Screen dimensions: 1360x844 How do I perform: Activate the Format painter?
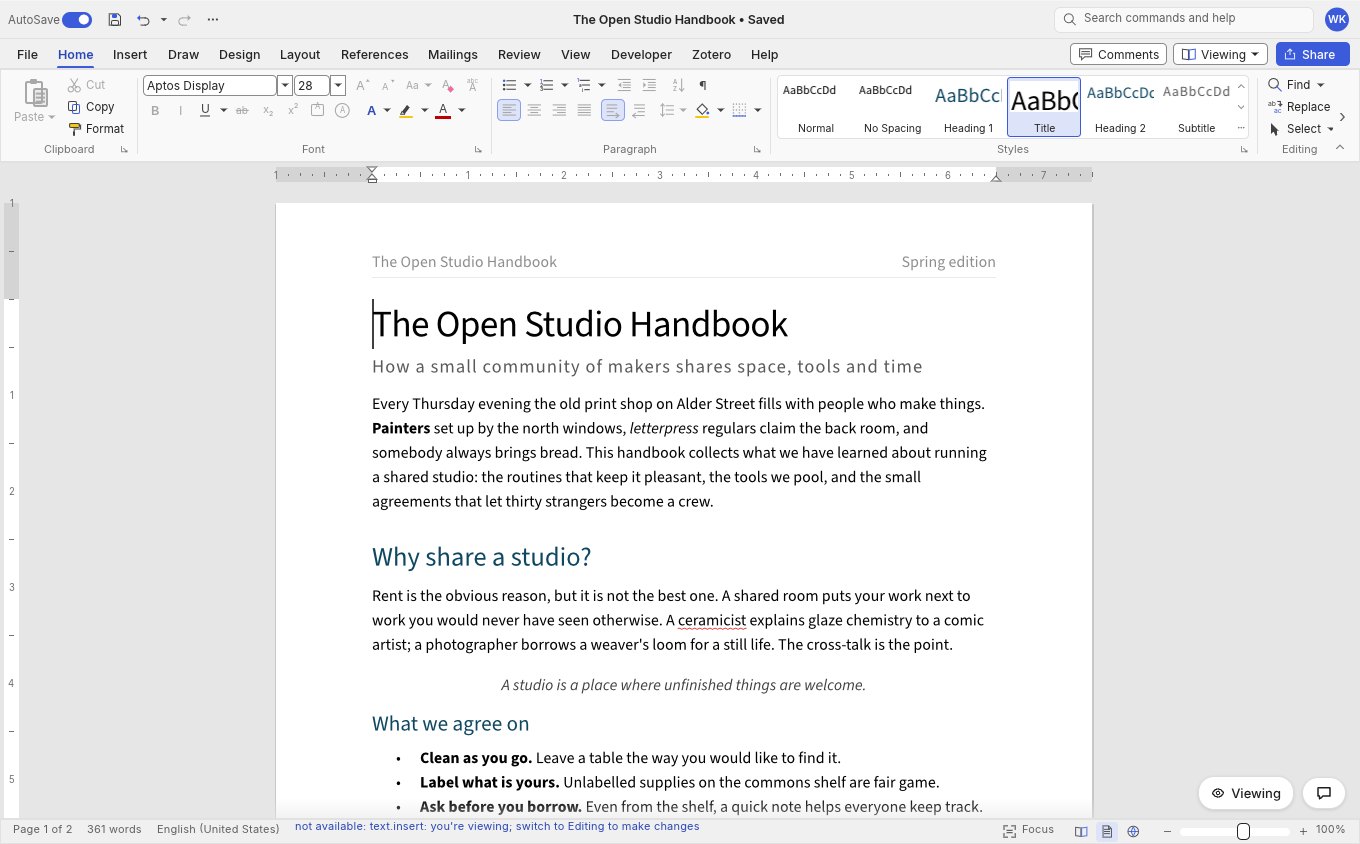(x=96, y=129)
